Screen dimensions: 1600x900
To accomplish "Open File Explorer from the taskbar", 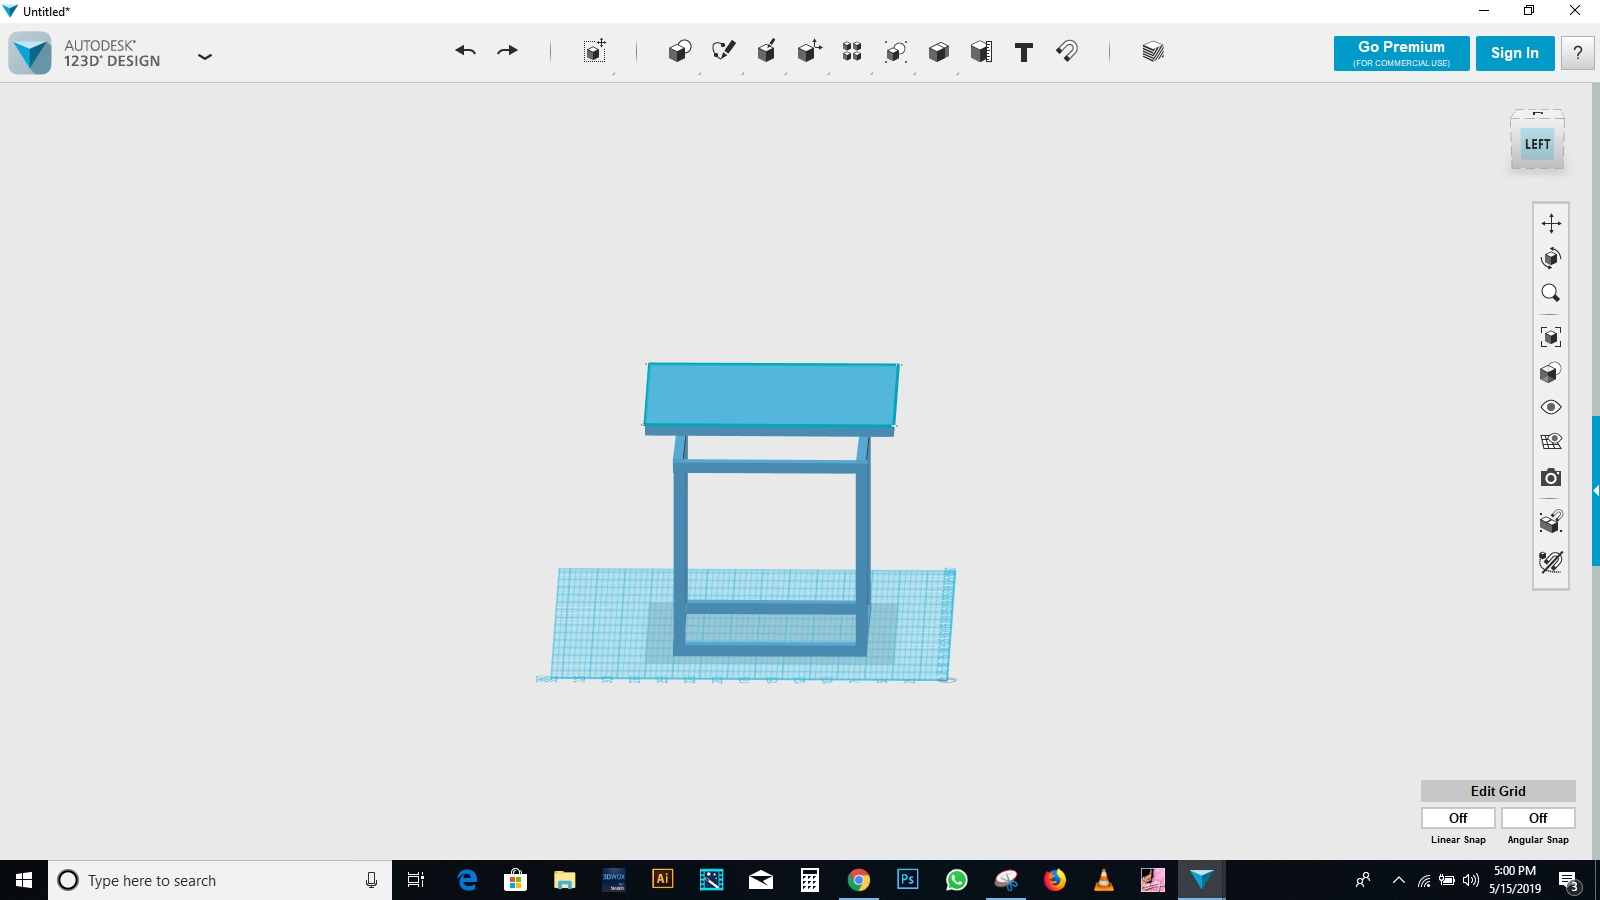I will pos(565,880).
